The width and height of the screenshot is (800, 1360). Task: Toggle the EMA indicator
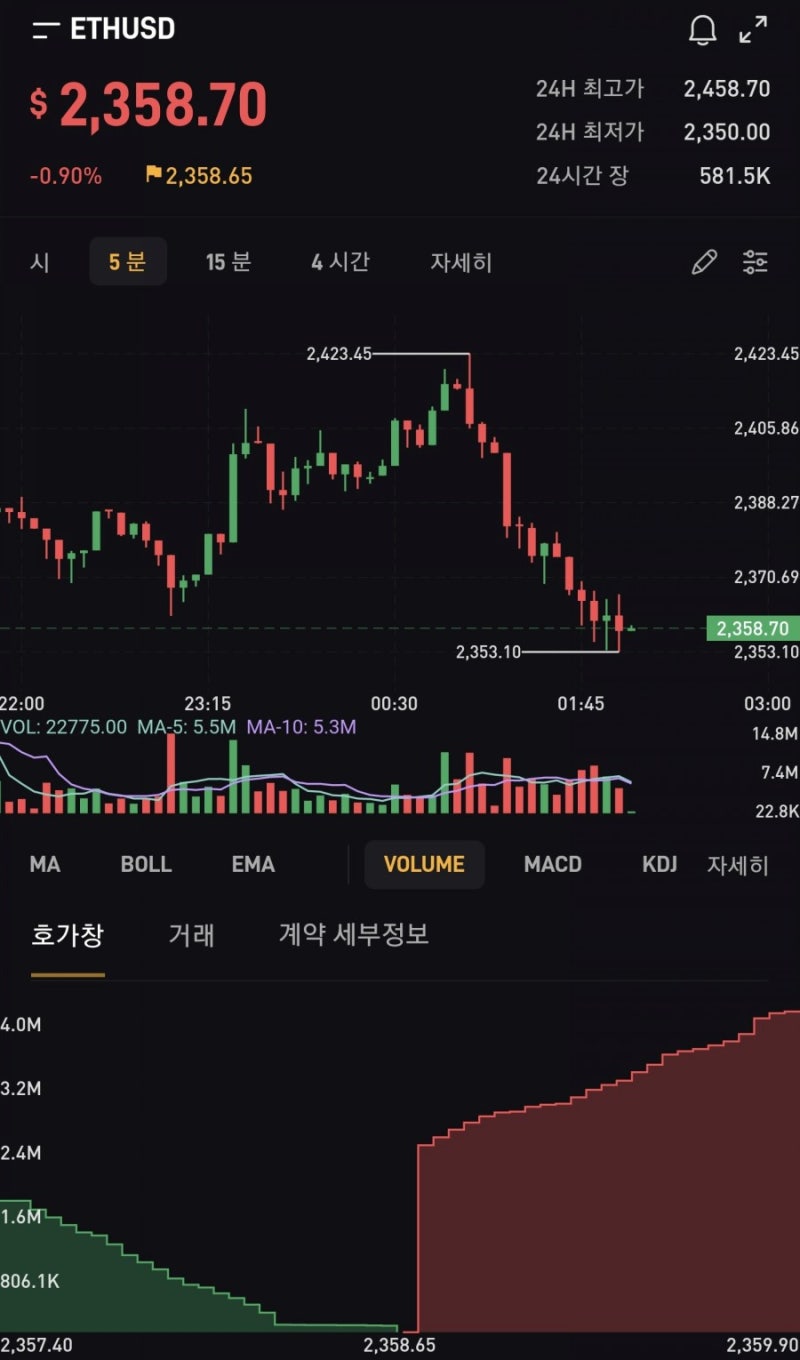click(x=252, y=864)
